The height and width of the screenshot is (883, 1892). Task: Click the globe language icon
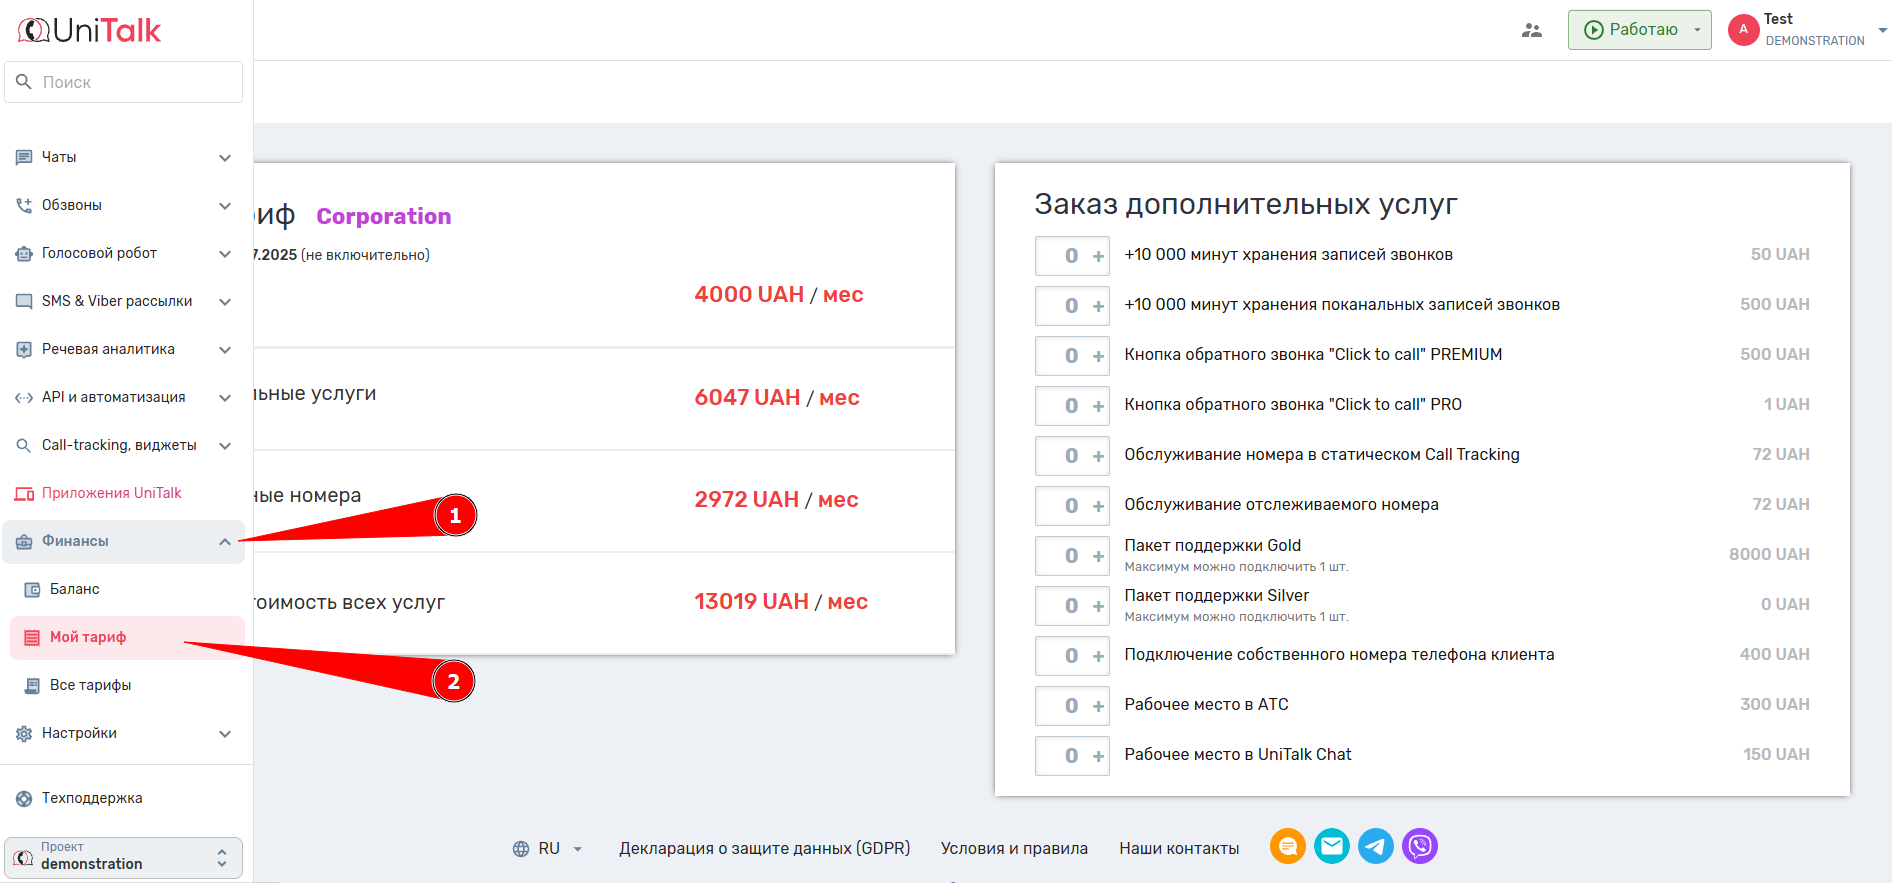[521, 849]
